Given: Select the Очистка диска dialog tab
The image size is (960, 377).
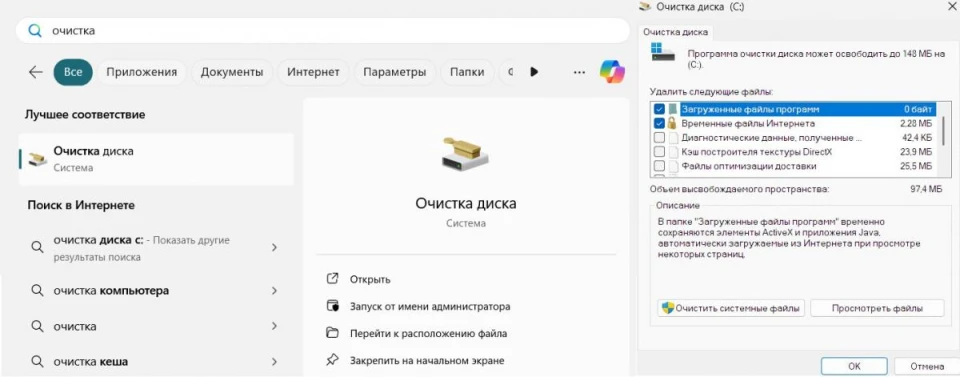Looking at the screenshot, I should pyautogui.click(x=676, y=32).
